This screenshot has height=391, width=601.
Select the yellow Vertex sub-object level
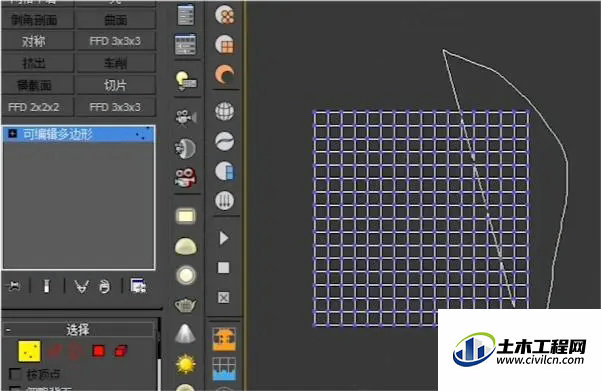(30, 351)
